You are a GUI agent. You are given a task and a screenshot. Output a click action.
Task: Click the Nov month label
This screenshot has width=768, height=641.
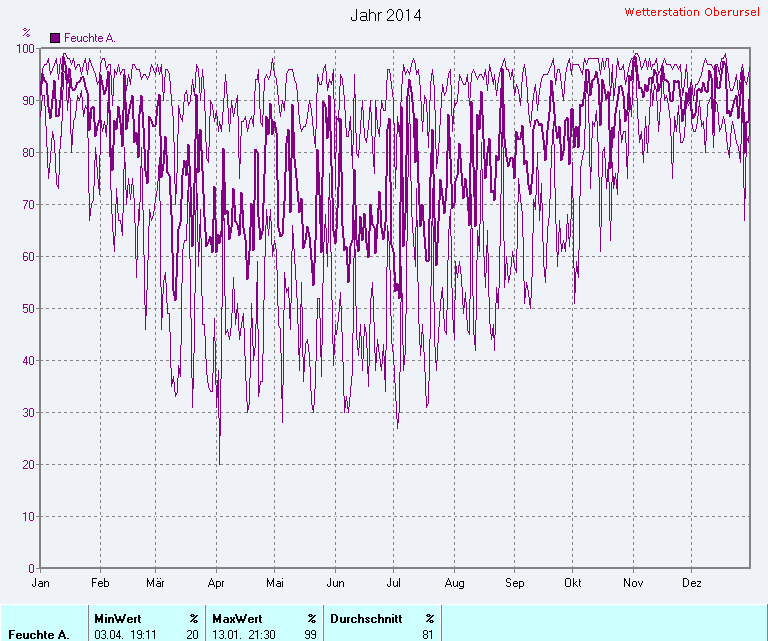click(x=633, y=583)
